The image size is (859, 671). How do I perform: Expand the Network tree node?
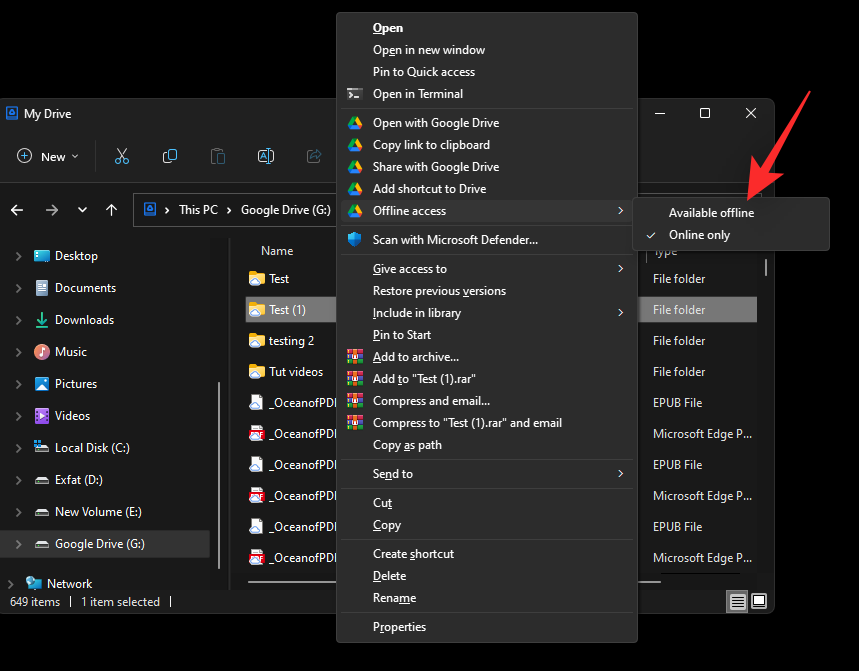(10, 583)
